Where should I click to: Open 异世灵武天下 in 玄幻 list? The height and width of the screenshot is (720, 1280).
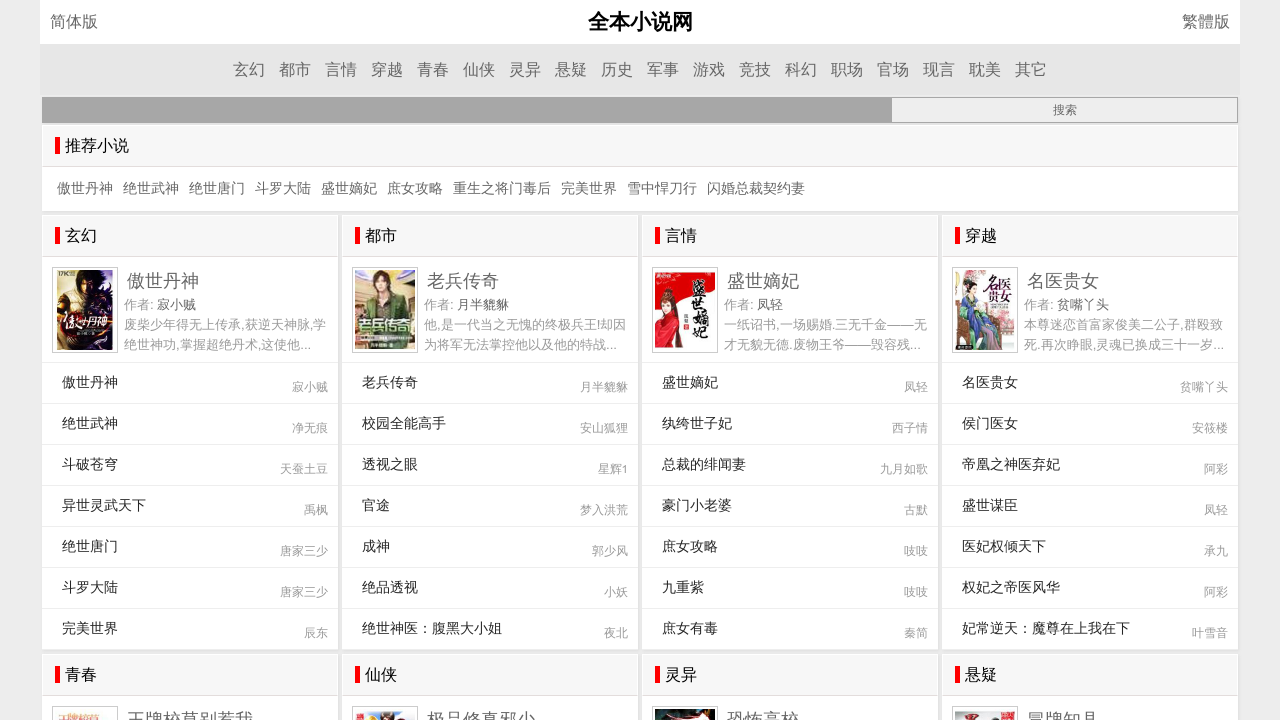[x=104, y=505]
